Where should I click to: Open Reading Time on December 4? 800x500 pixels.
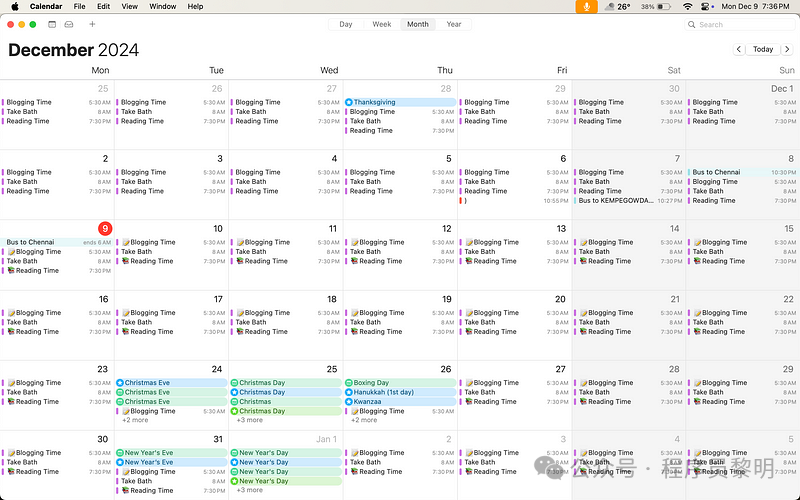(x=286, y=191)
